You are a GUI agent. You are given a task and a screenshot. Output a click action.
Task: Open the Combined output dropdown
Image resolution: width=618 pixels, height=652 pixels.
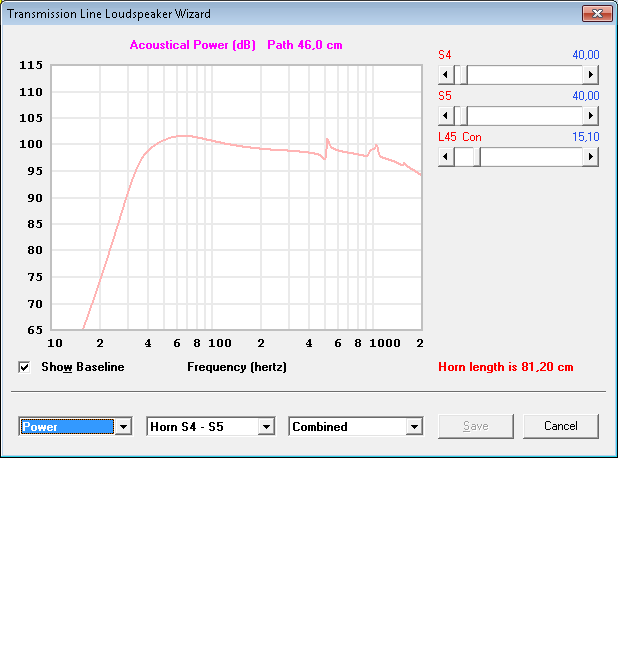point(414,427)
